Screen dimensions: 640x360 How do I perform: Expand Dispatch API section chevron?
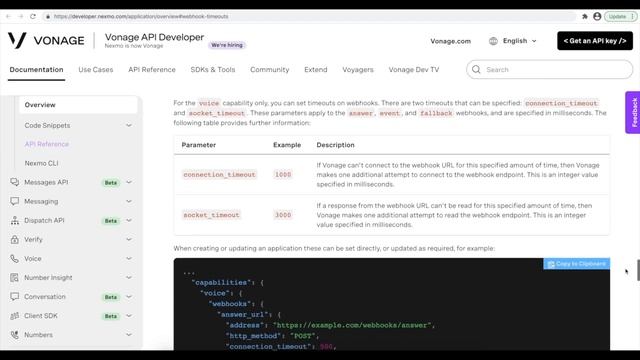click(129, 220)
